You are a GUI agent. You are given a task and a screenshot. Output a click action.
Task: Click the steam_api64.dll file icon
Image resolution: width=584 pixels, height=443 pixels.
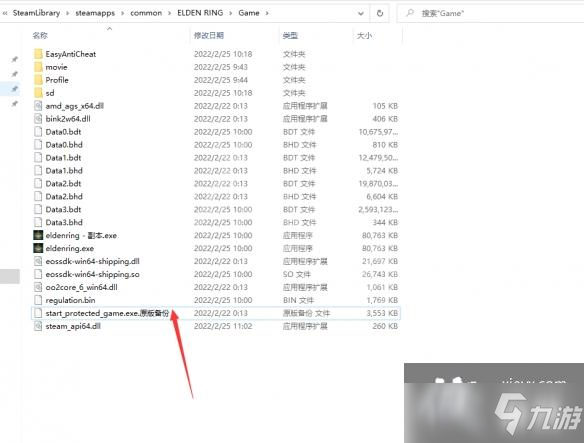click(x=38, y=326)
